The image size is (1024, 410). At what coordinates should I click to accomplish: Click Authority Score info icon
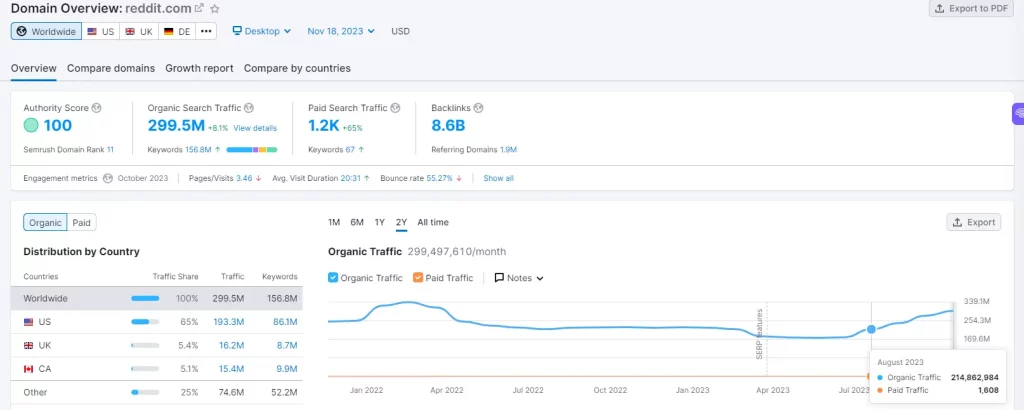(97, 108)
